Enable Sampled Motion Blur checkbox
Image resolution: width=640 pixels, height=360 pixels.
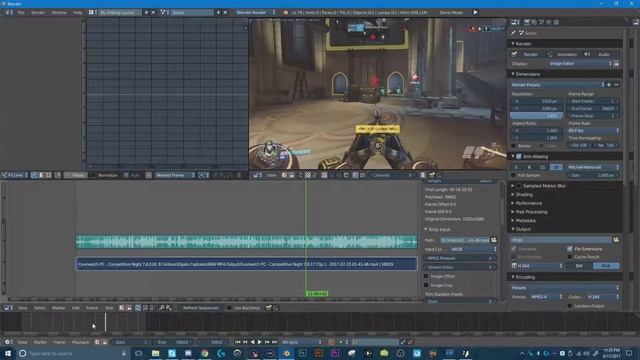pyautogui.click(x=519, y=186)
